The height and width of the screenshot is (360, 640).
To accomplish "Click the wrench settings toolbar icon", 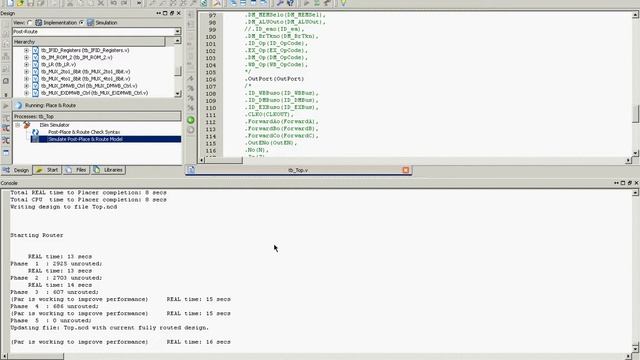I will [280, 3].
